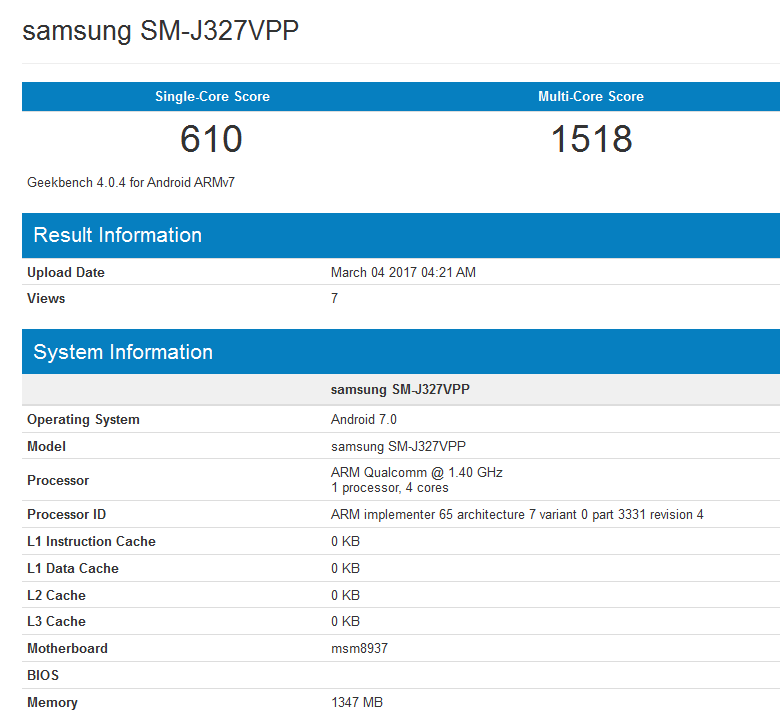
Task: Select the L3 Cache 0 KB value
Action: coord(345,621)
